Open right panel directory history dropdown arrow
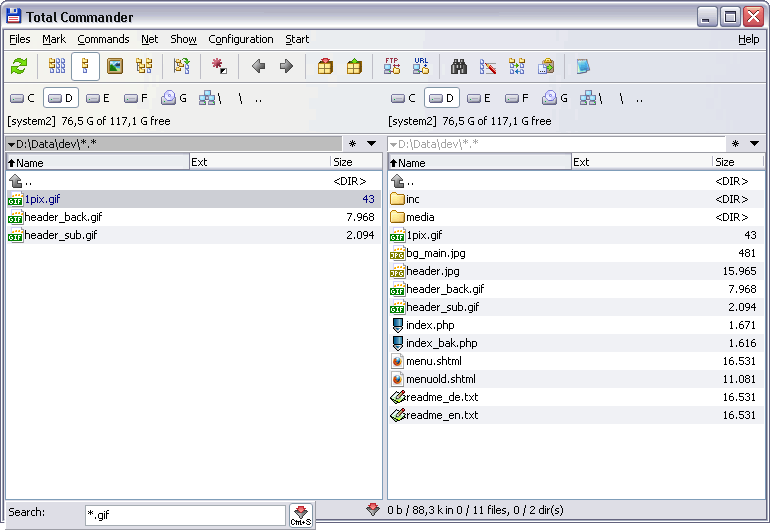The height and width of the screenshot is (530, 770). coord(754,143)
